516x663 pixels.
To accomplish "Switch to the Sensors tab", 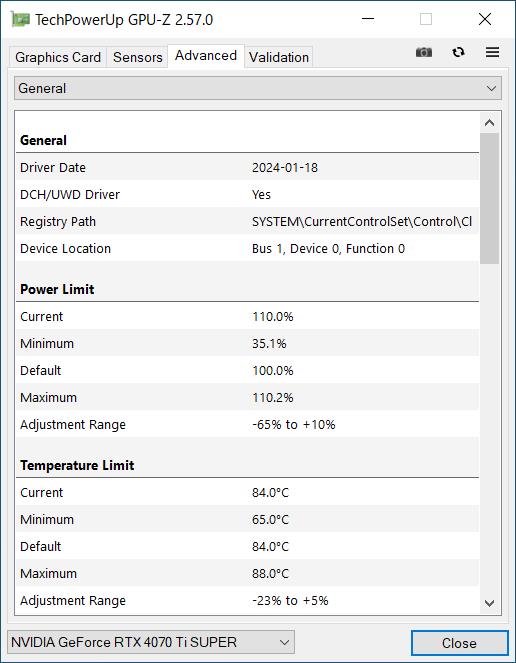I will [x=137, y=57].
